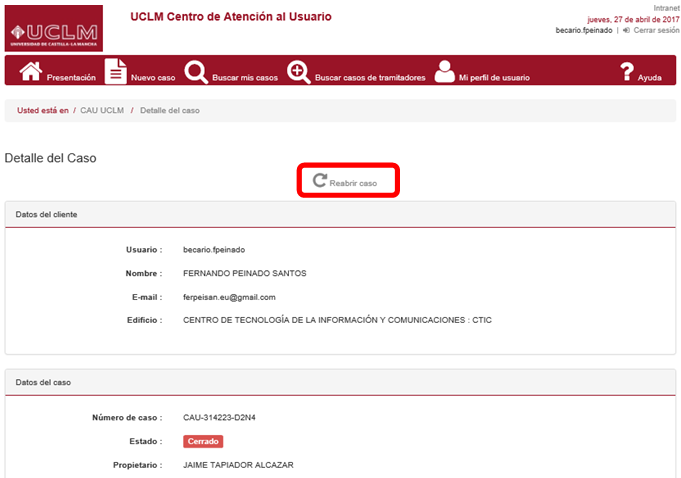Open Mi perfil de usuario
The image size is (681, 478).
click(494, 78)
